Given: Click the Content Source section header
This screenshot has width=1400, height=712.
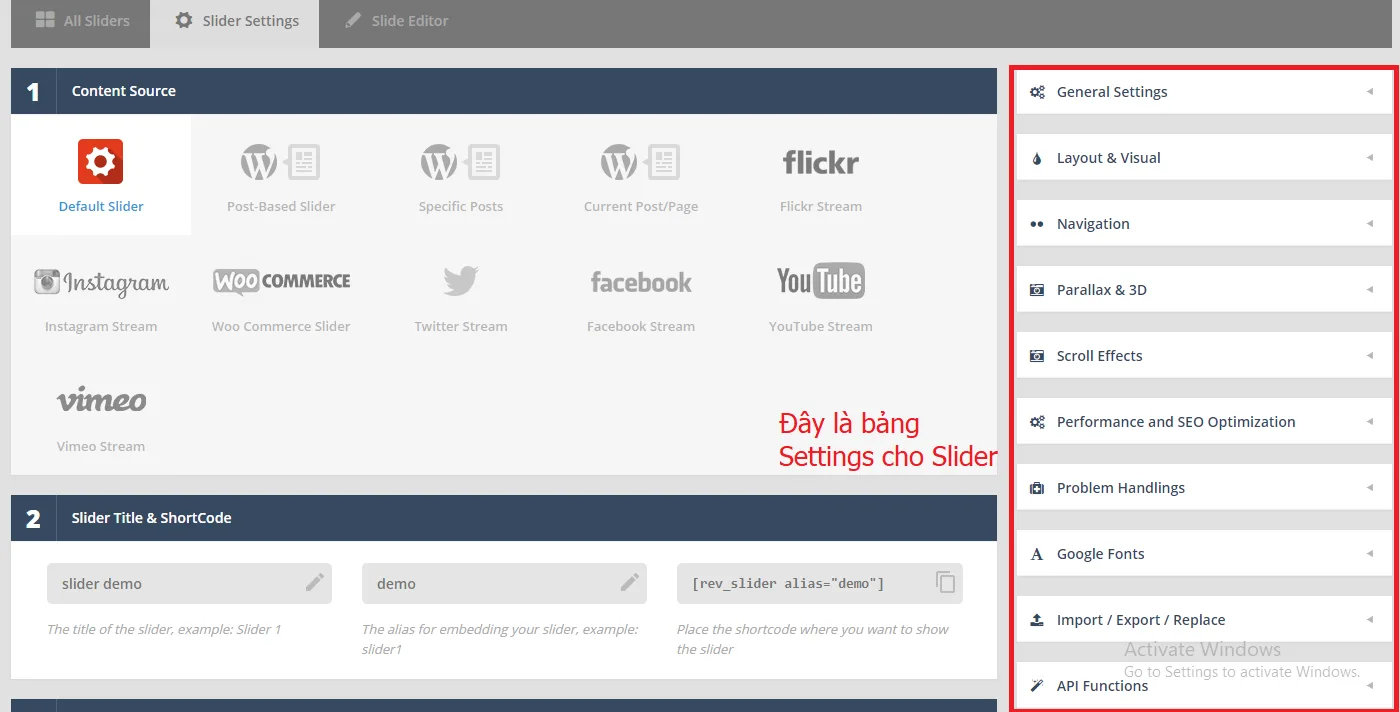Looking at the screenshot, I should click(504, 91).
